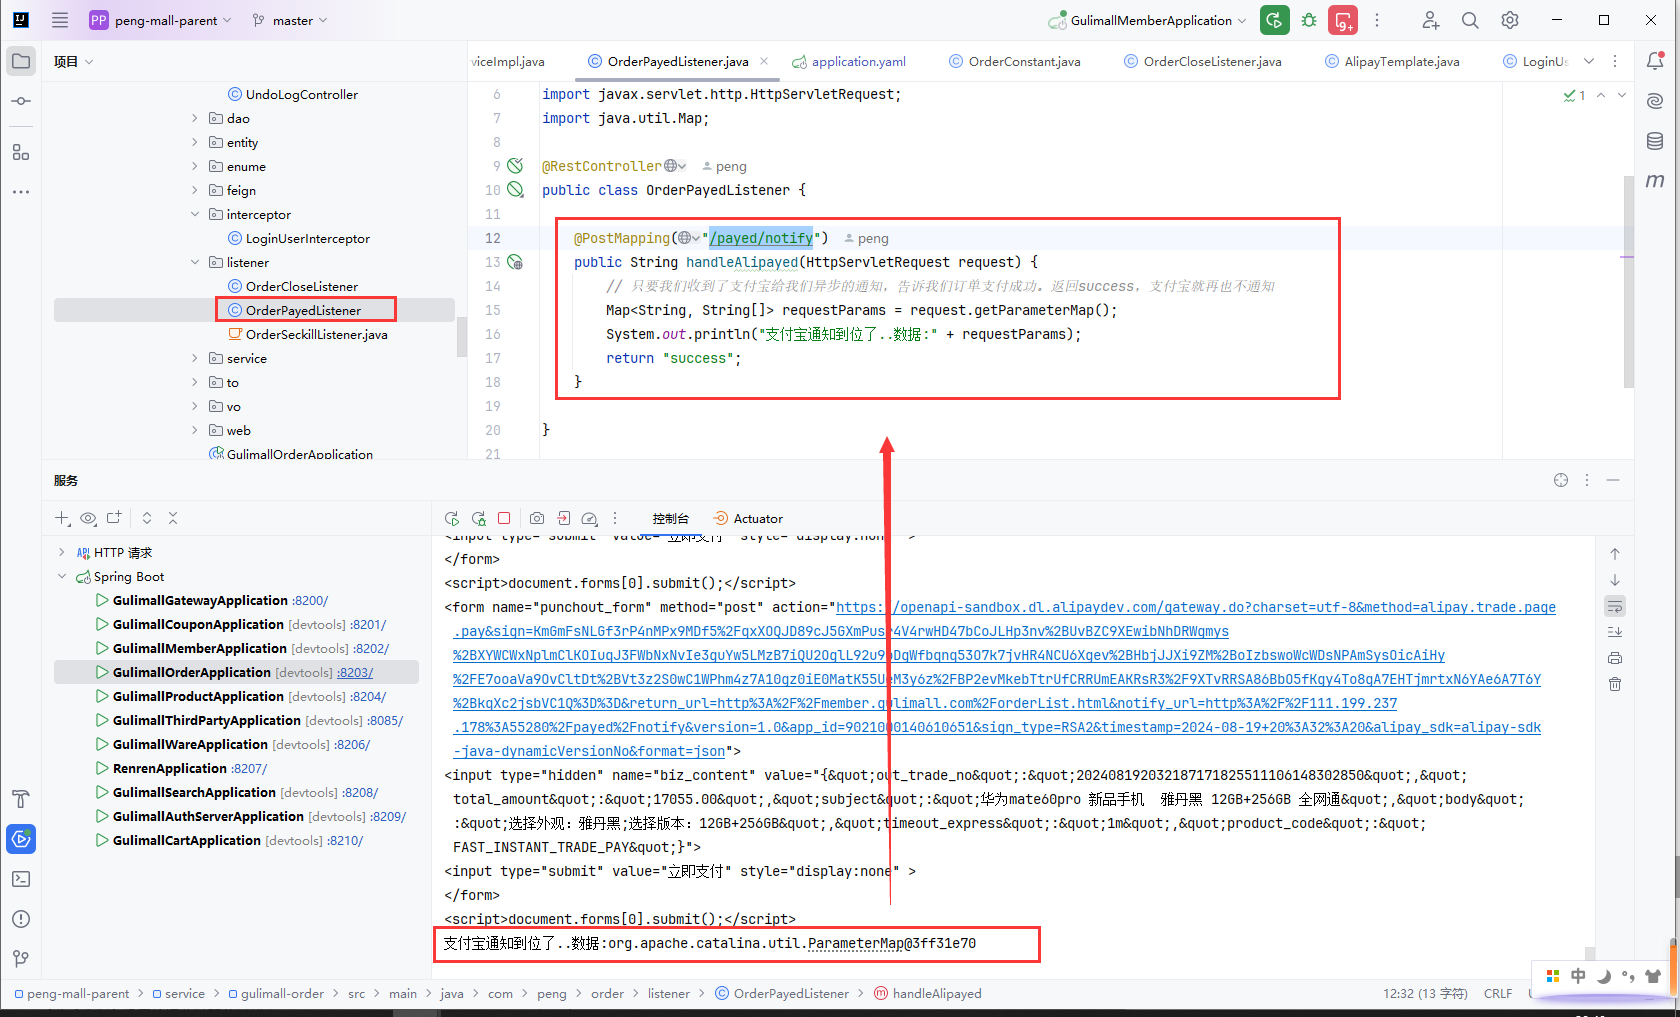
Task: Select OrderCloseListener in project tree
Action: pyautogui.click(x=301, y=286)
